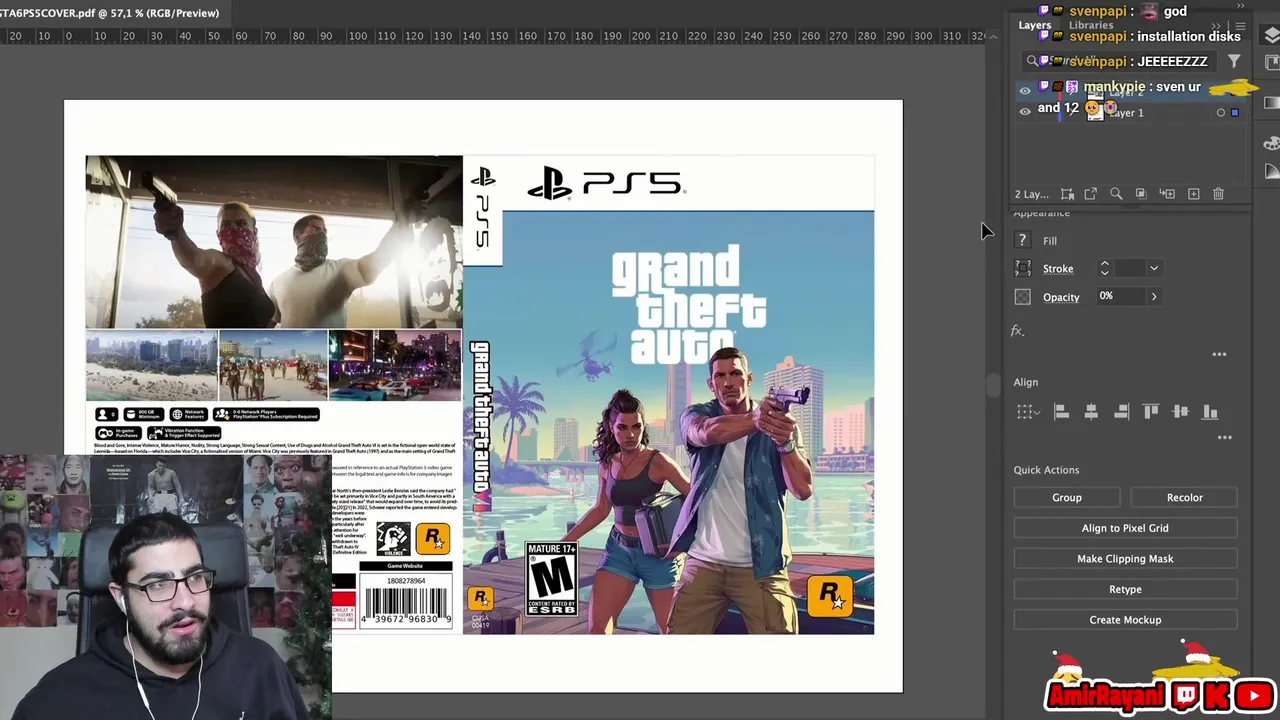Click the Opacity 0% value field
The width and height of the screenshot is (1280, 720).
click(1120, 296)
